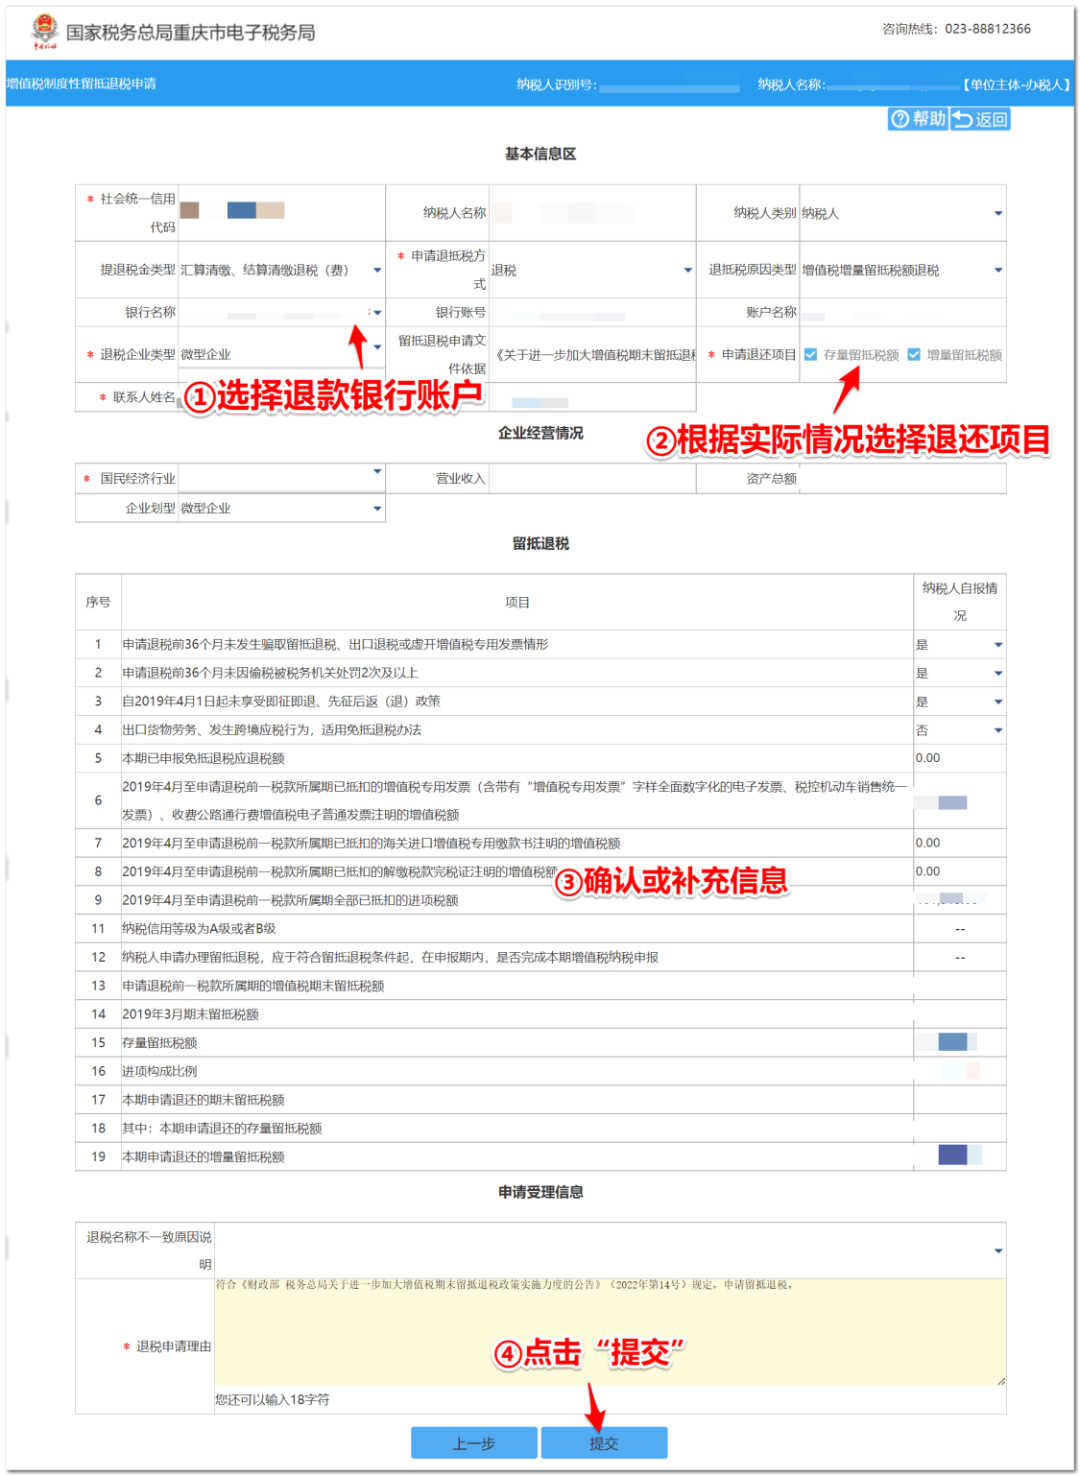The width and height of the screenshot is (1080, 1476).
Task: Click the 【单位主体-办税人】 header text
Action: (1016, 85)
